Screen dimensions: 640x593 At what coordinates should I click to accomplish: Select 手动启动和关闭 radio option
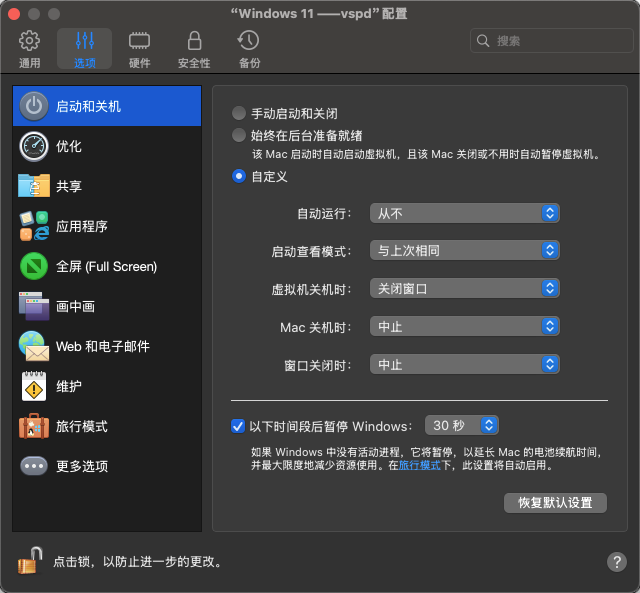coord(239,113)
